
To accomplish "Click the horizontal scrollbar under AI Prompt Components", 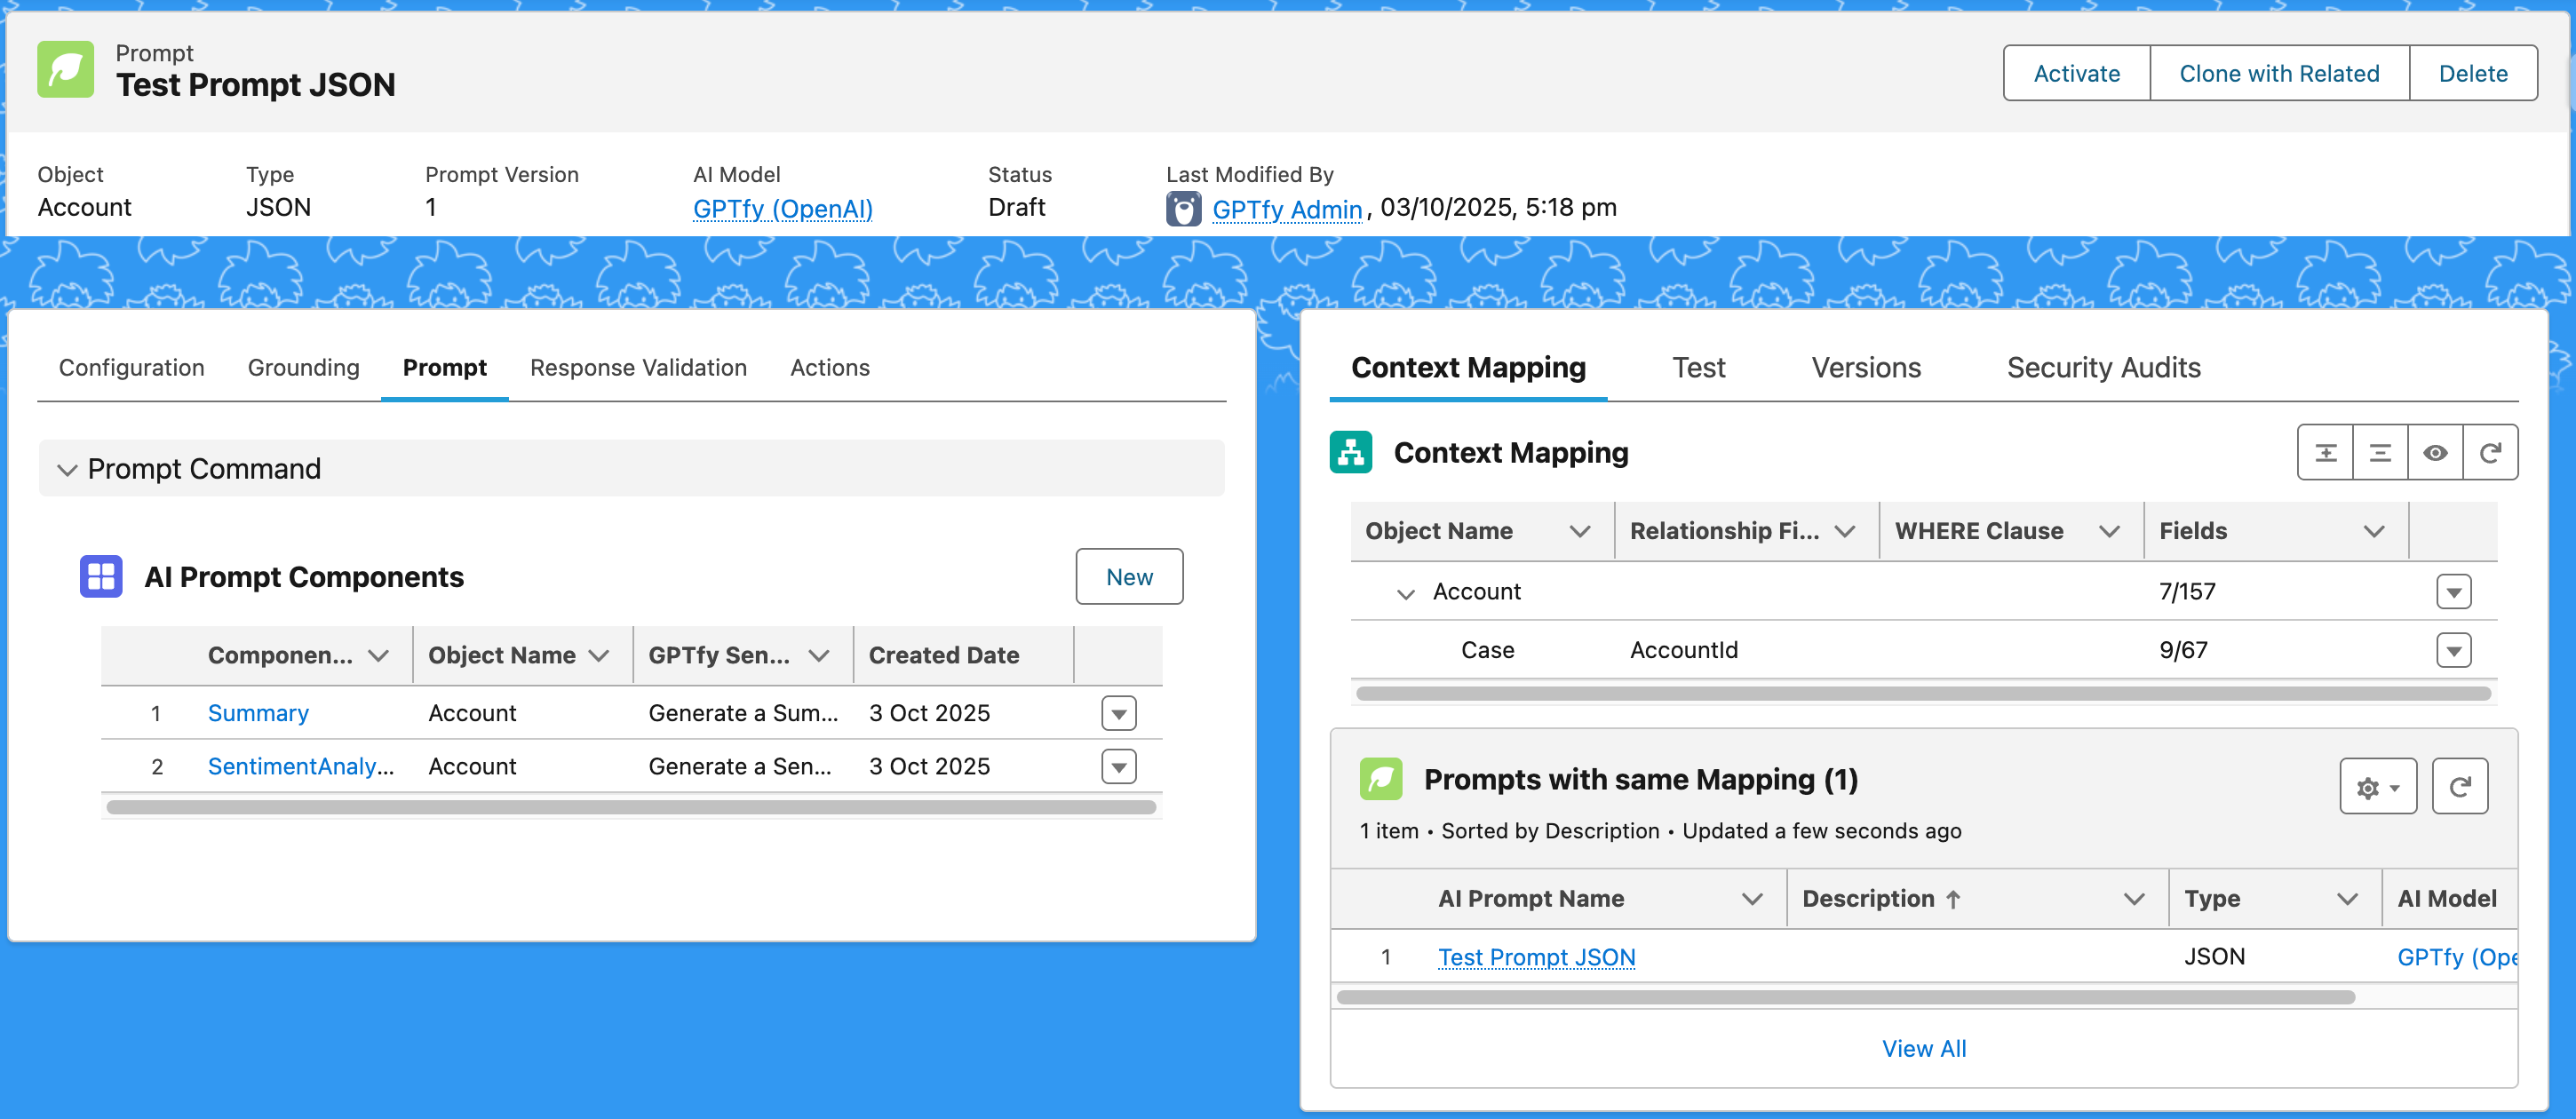I will [x=630, y=807].
